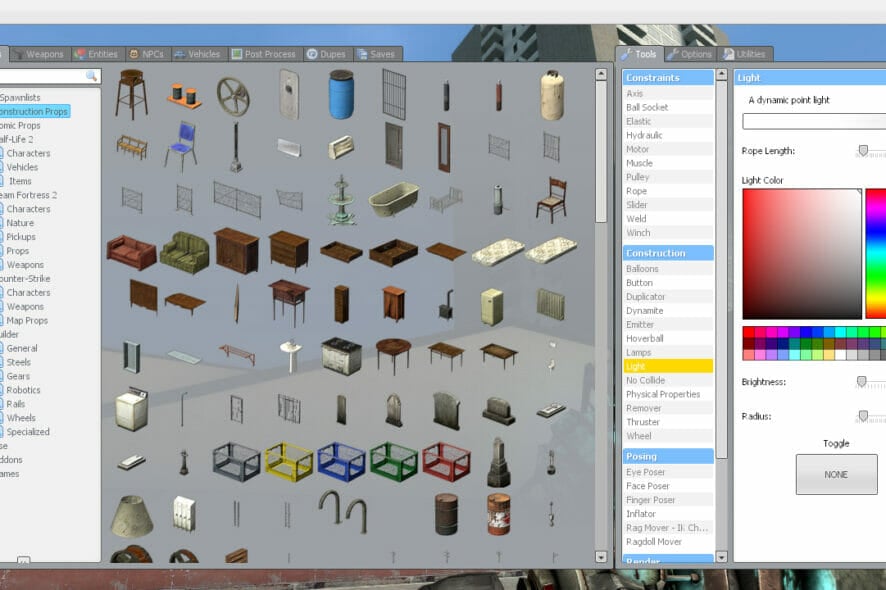This screenshot has width=886, height=590.
Task: Pick the green striped couch prop
Action: pyautogui.click(x=185, y=252)
